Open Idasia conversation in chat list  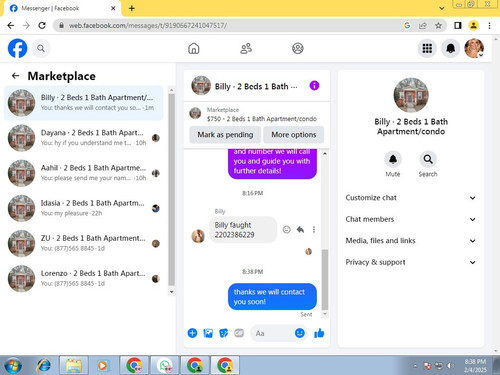pos(84,208)
